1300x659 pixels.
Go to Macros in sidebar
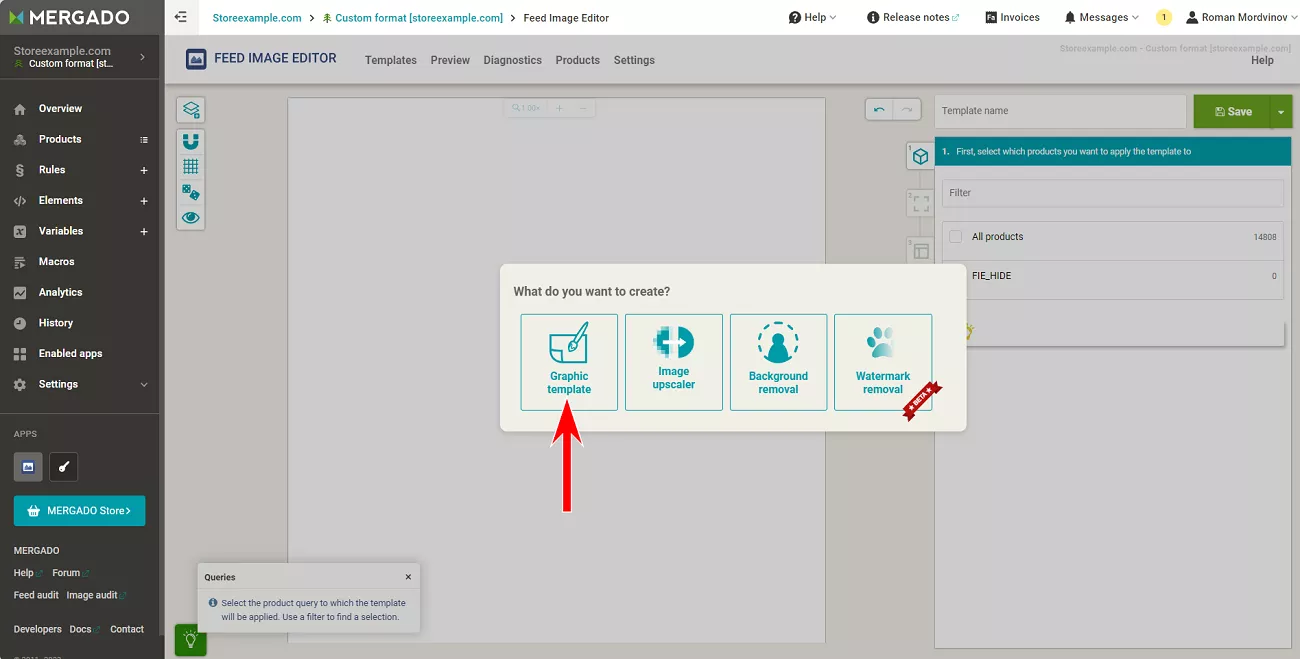point(56,261)
